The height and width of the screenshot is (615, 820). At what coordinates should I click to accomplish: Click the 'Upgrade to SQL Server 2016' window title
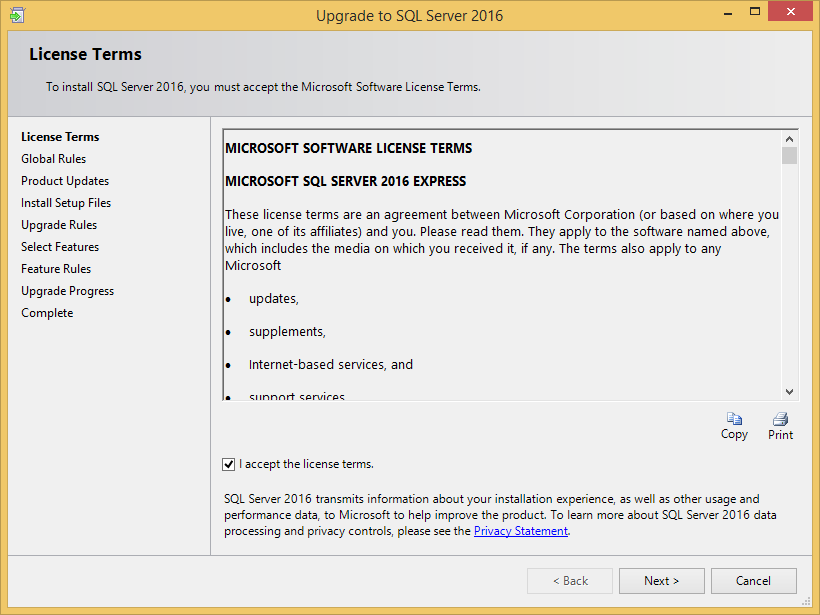coord(409,16)
